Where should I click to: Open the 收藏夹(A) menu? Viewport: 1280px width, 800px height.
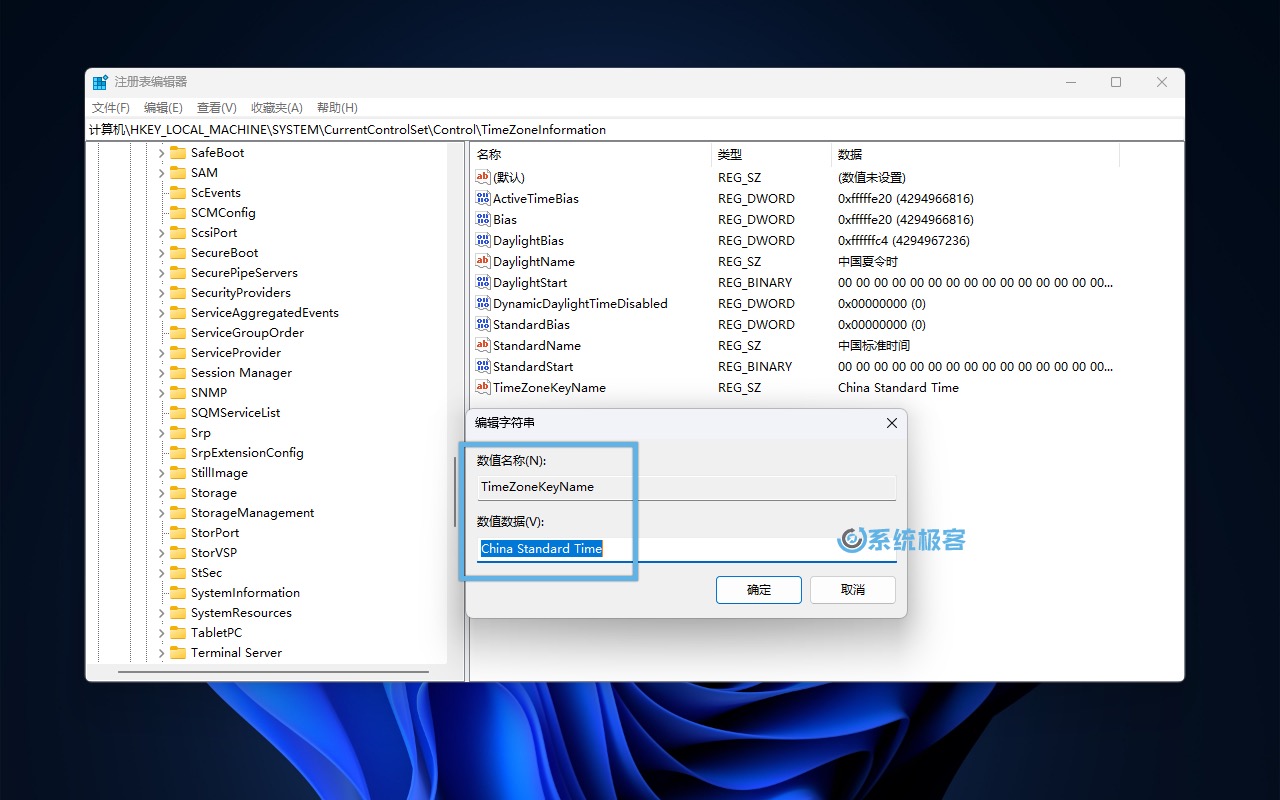276,108
